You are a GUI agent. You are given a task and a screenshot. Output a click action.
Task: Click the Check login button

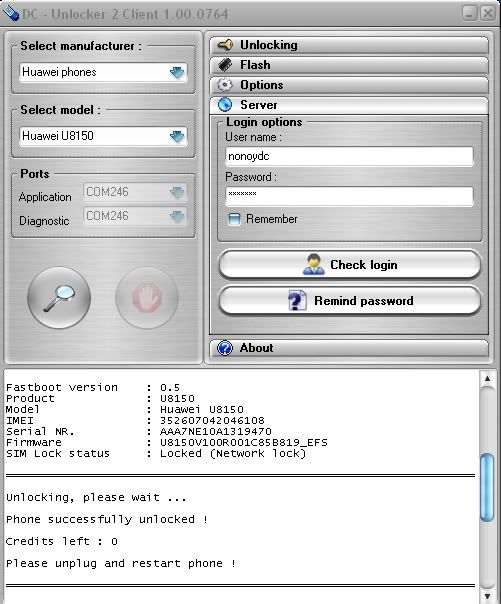point(350,265)
